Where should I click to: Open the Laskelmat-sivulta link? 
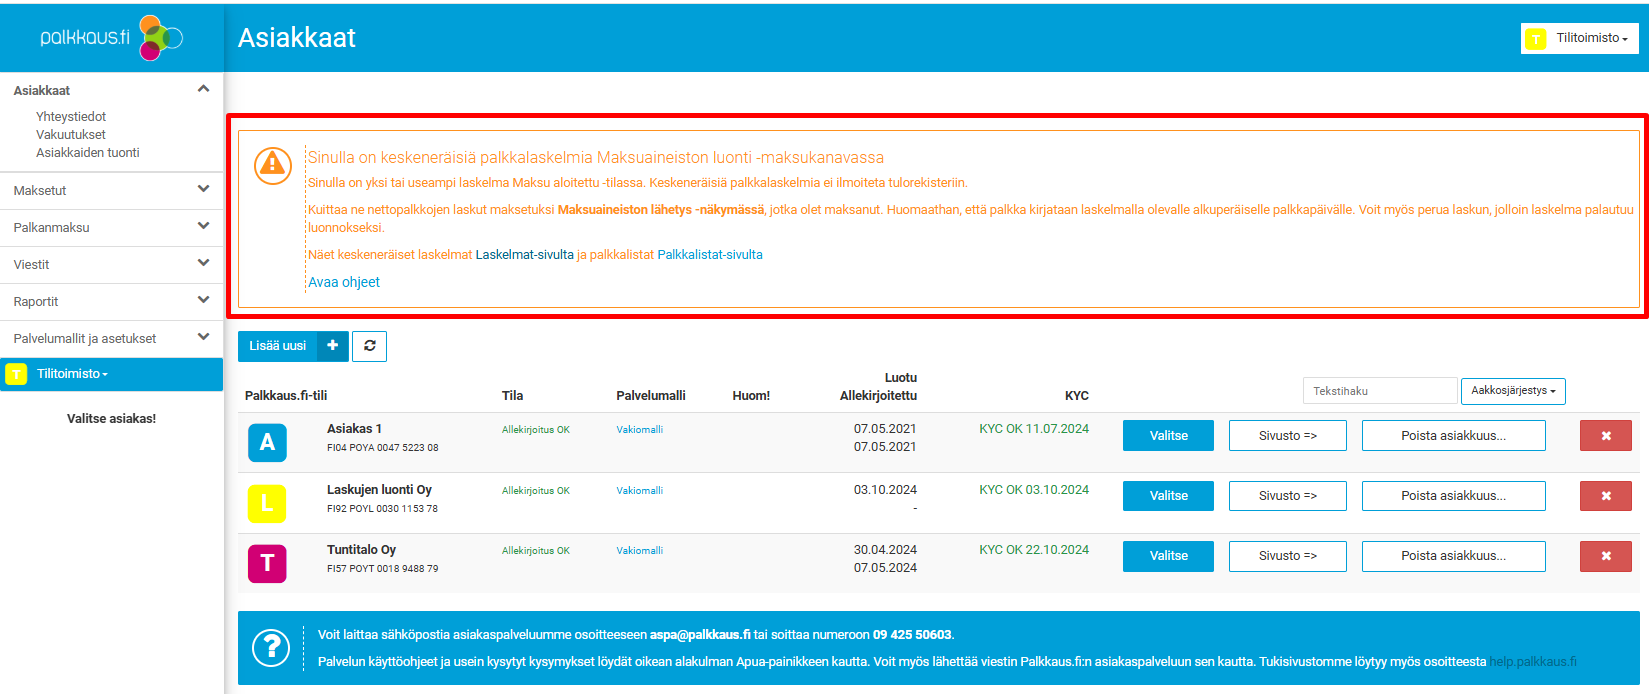point(525,255)
